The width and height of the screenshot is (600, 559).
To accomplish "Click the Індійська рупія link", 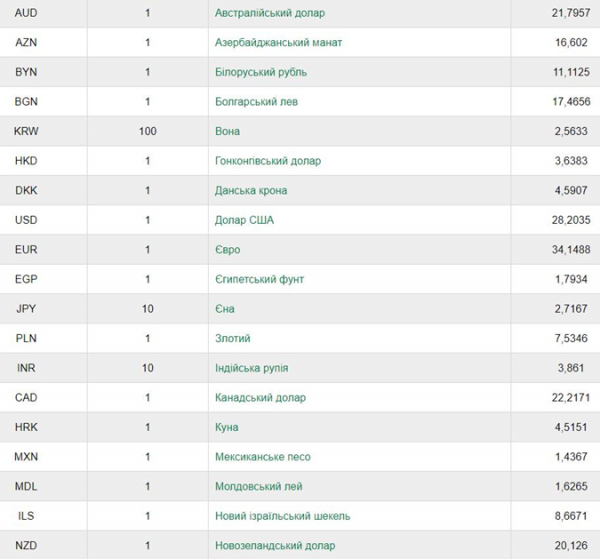I will point(251,368).
